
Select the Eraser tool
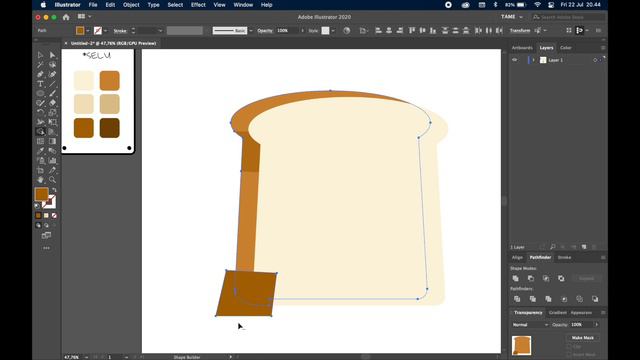[x=52, y=103]
